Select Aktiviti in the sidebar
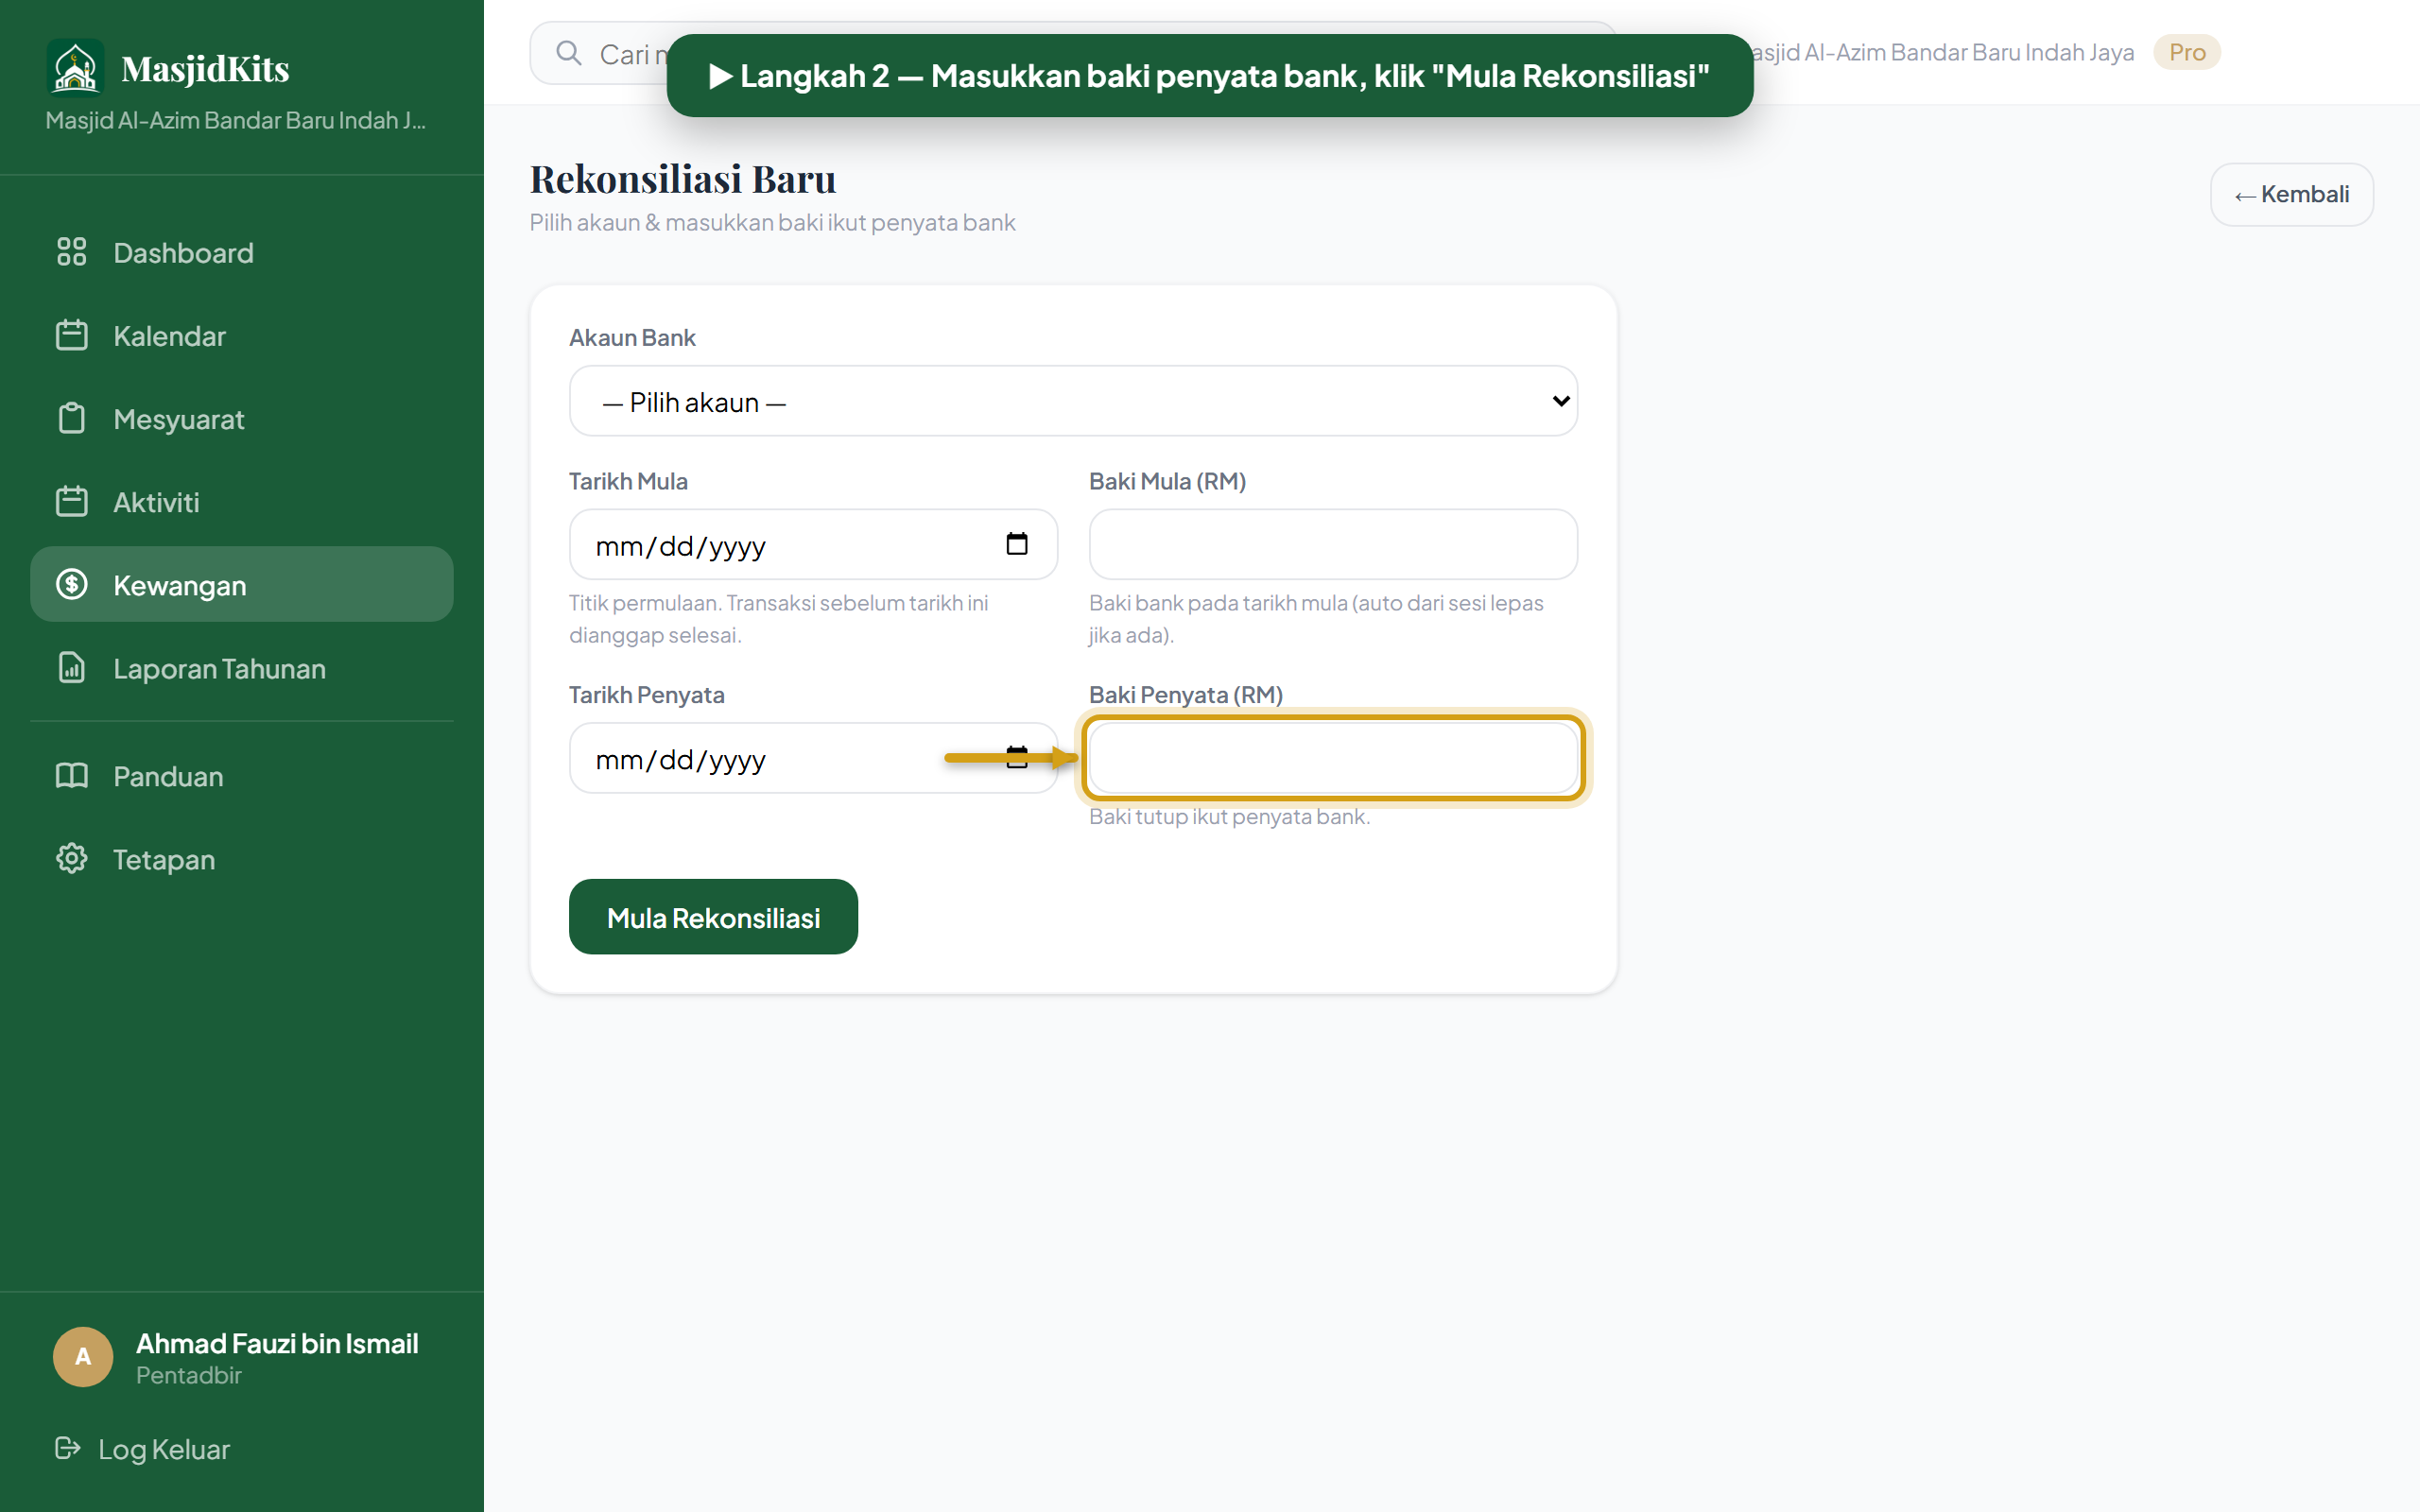2420x1512 pixels. [x=242, y=501]
